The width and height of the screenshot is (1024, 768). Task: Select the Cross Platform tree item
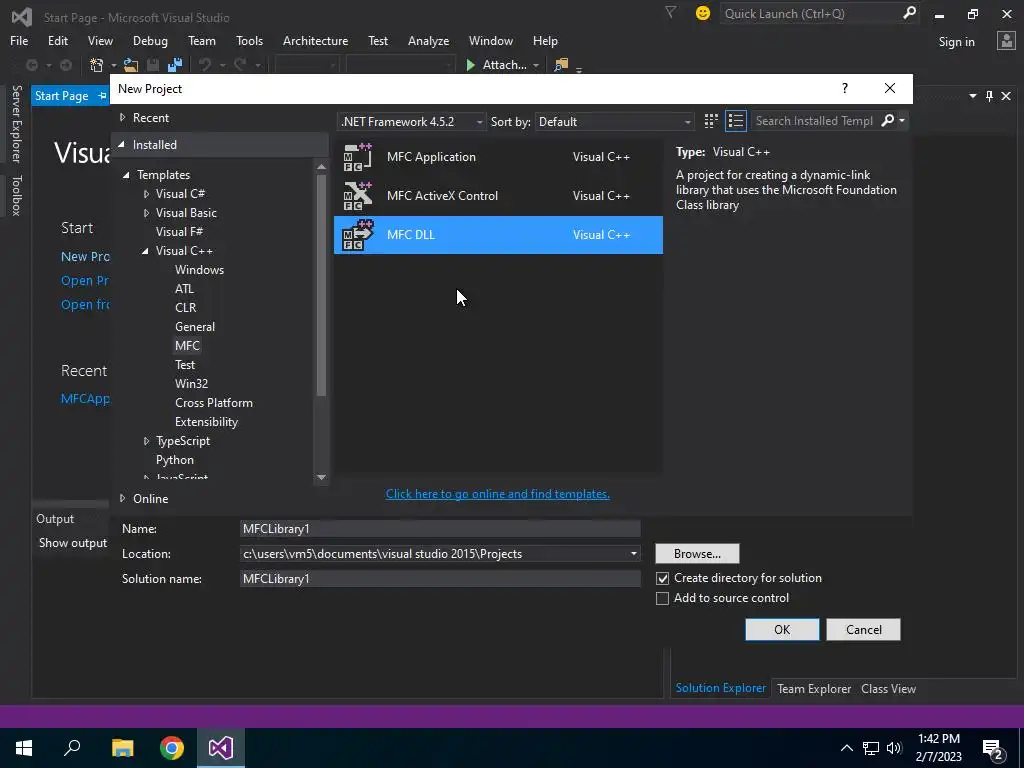pos(214,403)
